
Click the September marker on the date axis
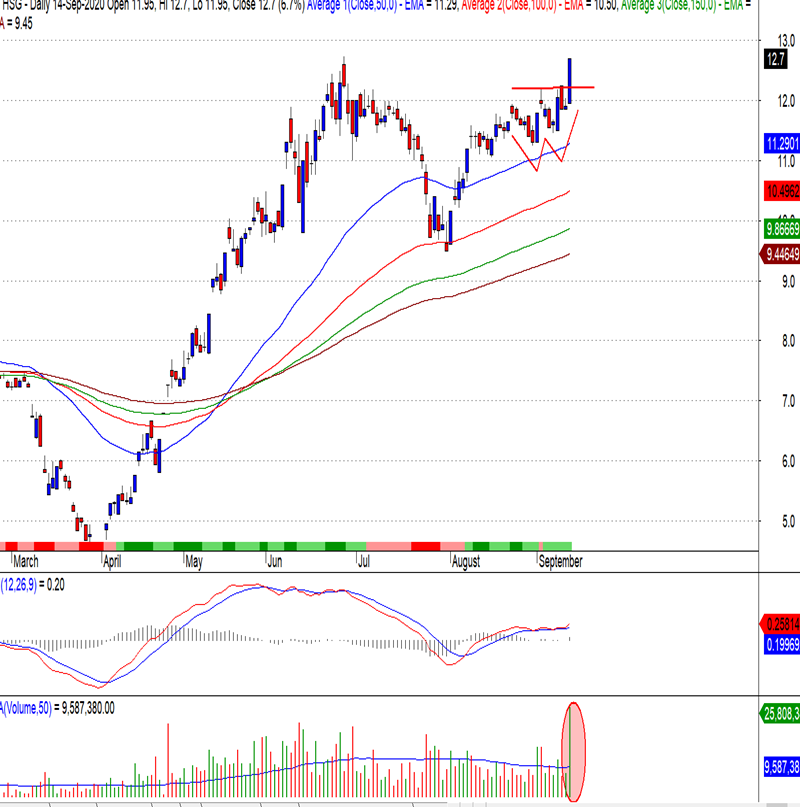(561, 562)
